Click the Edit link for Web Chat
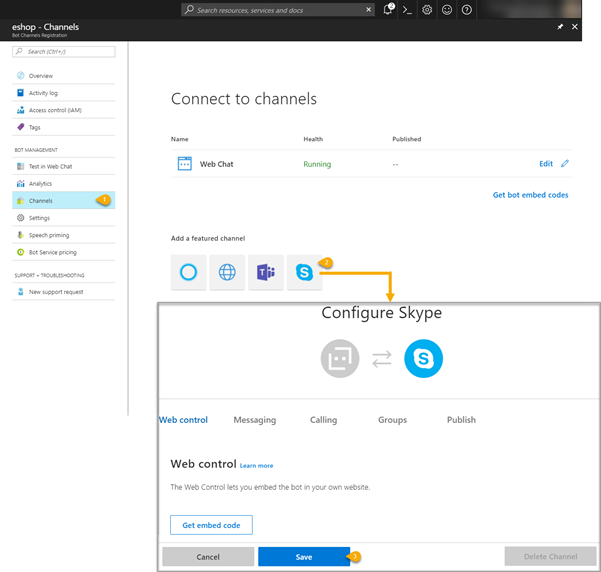Viewport: 601px width, 572px height. [546, 164]
